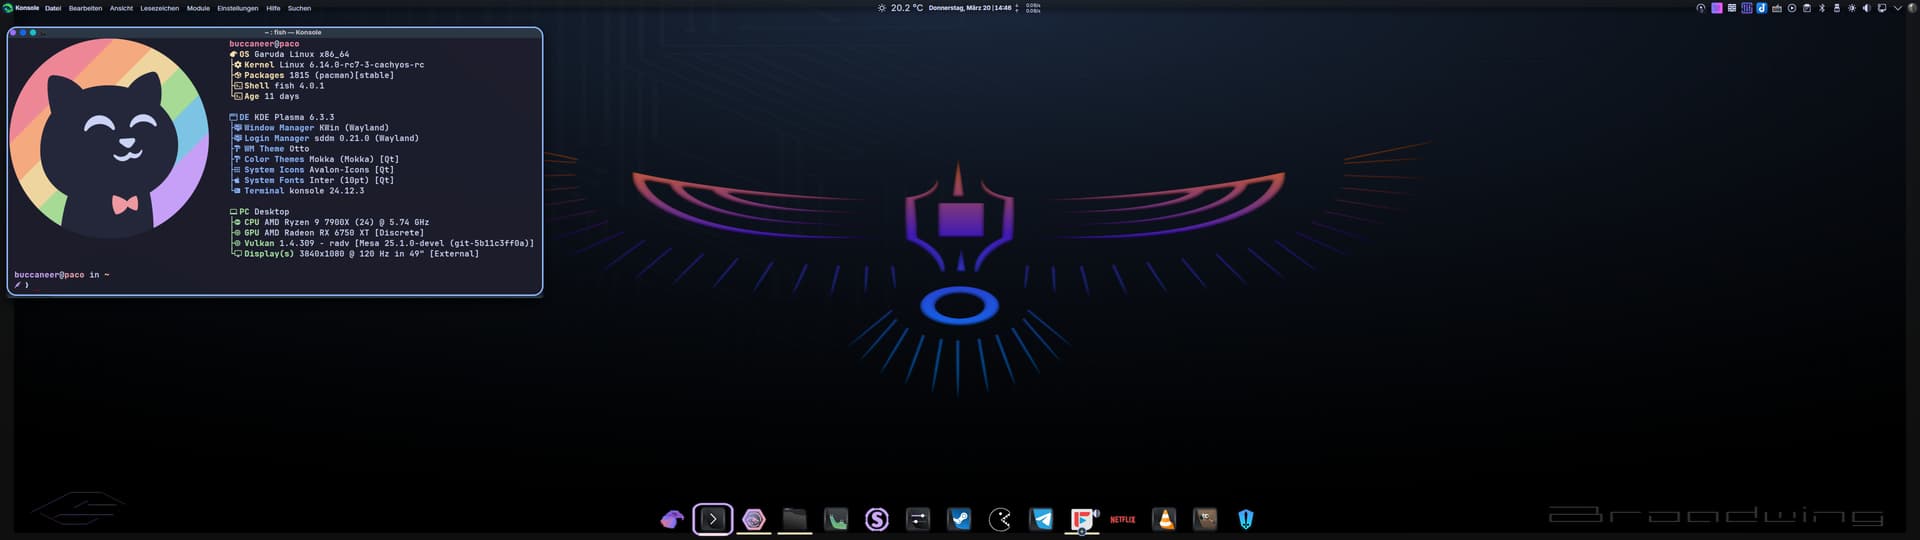Viewport: 1920px width, 540px height.
Task: Click the purple mixer sliders tray icon
Action: click(1747, 8)
